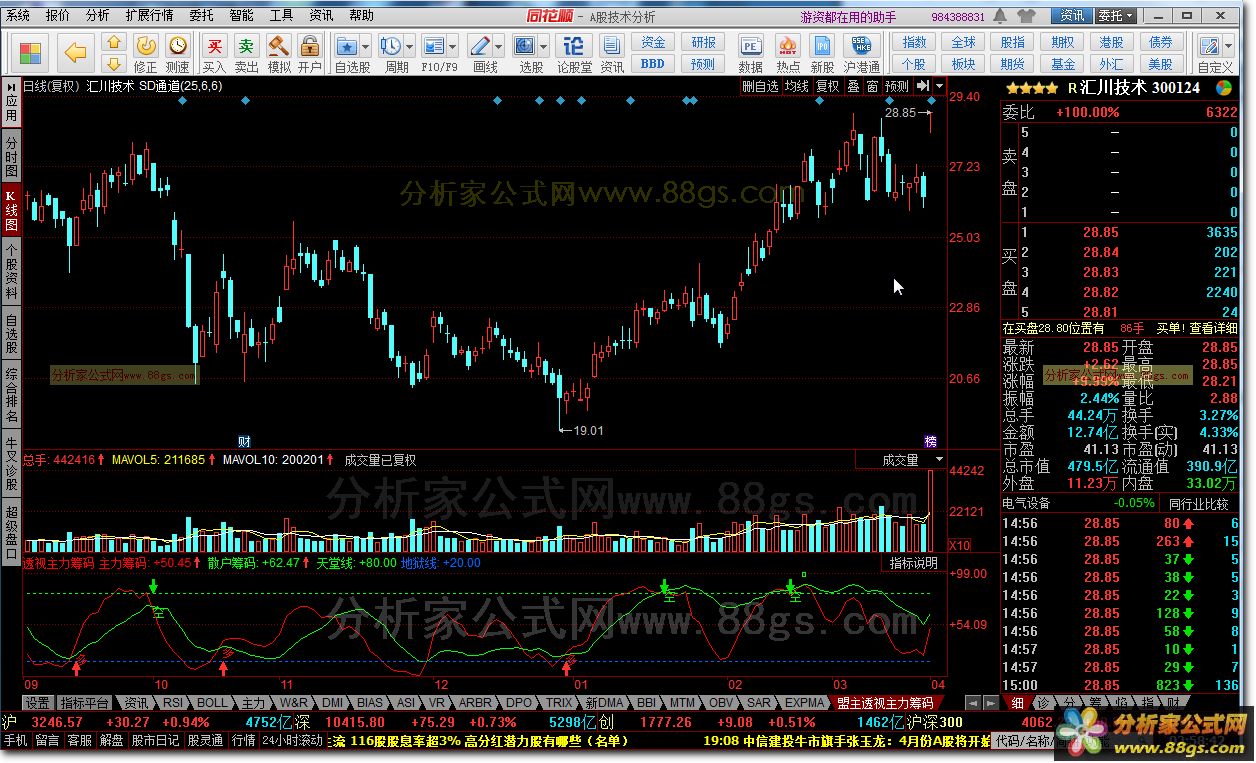This screenshot has width=1256, height=763.
Task: Select the TRIX indicator tab
Action: [x=560, y=703]
